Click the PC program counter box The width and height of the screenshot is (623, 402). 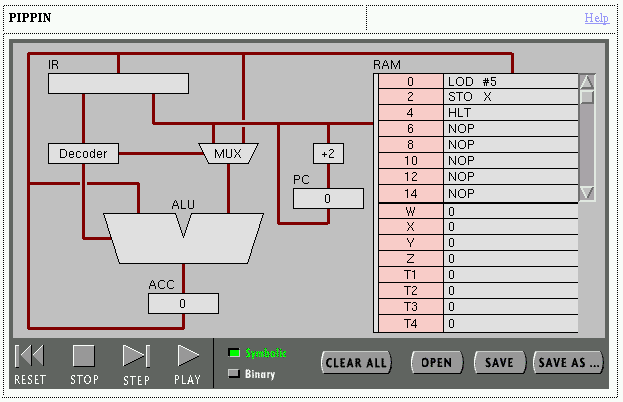(x=328, y=198)
